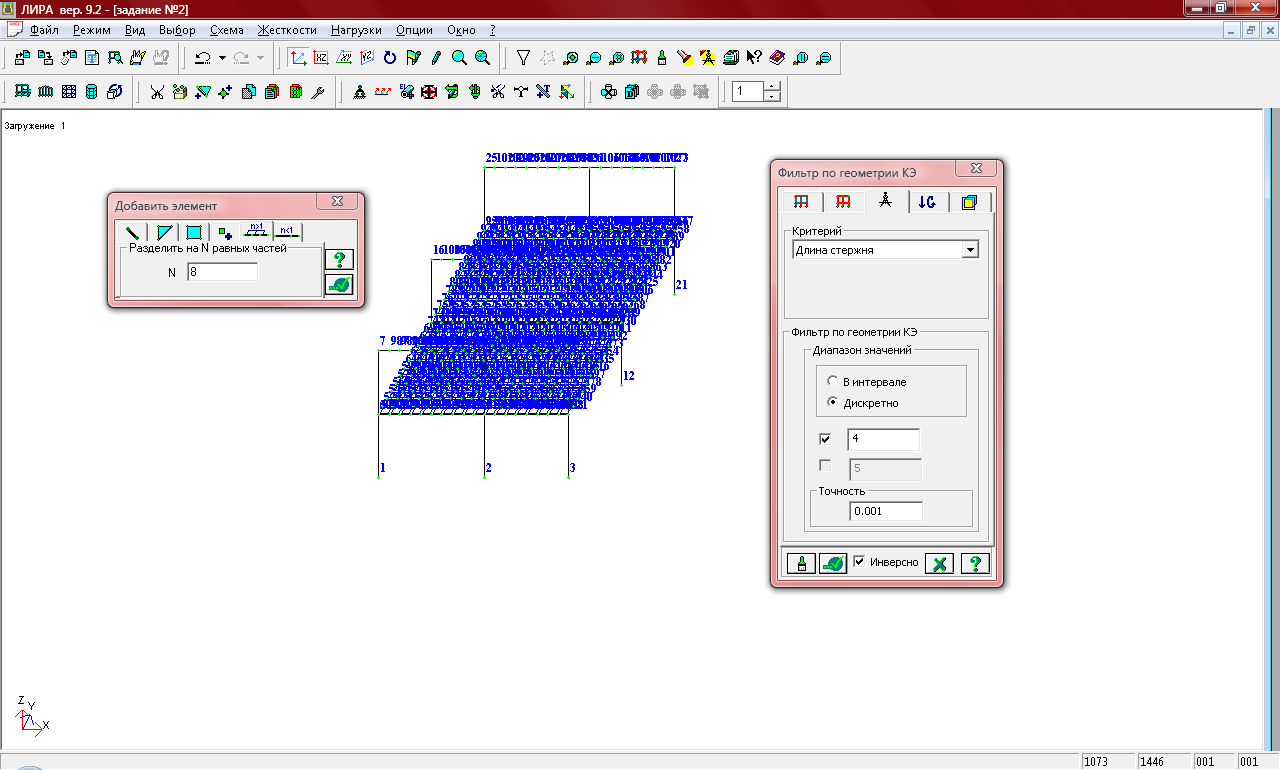
Task: Select the add bar tab in Добавить элемент
Action: (x=133, y=232)
